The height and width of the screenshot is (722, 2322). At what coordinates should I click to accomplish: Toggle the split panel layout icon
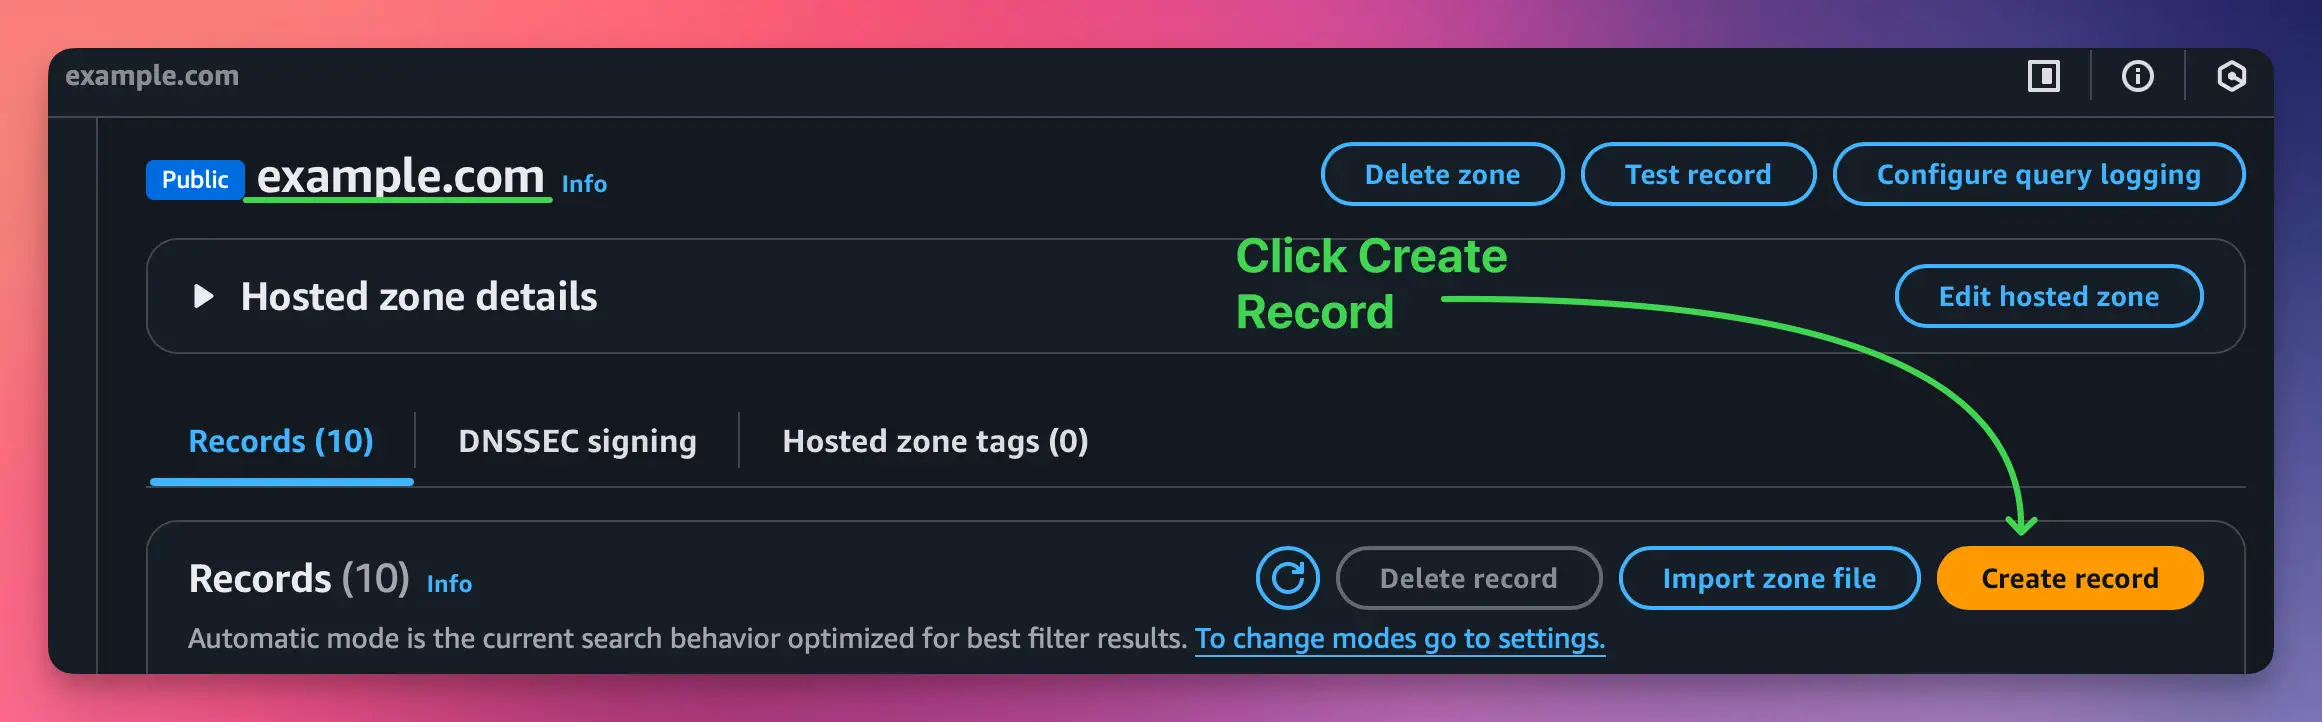pyautogui.click(x=2043, y=76)
